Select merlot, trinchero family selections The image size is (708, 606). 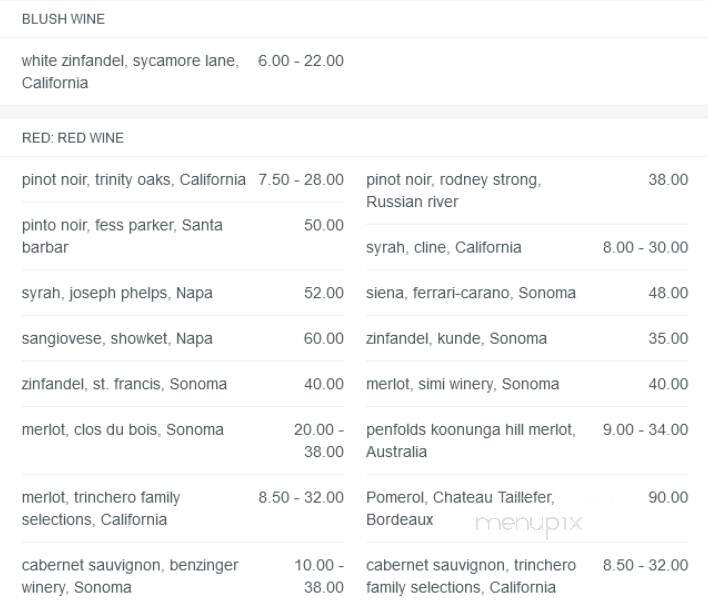(x=101, y=508)
